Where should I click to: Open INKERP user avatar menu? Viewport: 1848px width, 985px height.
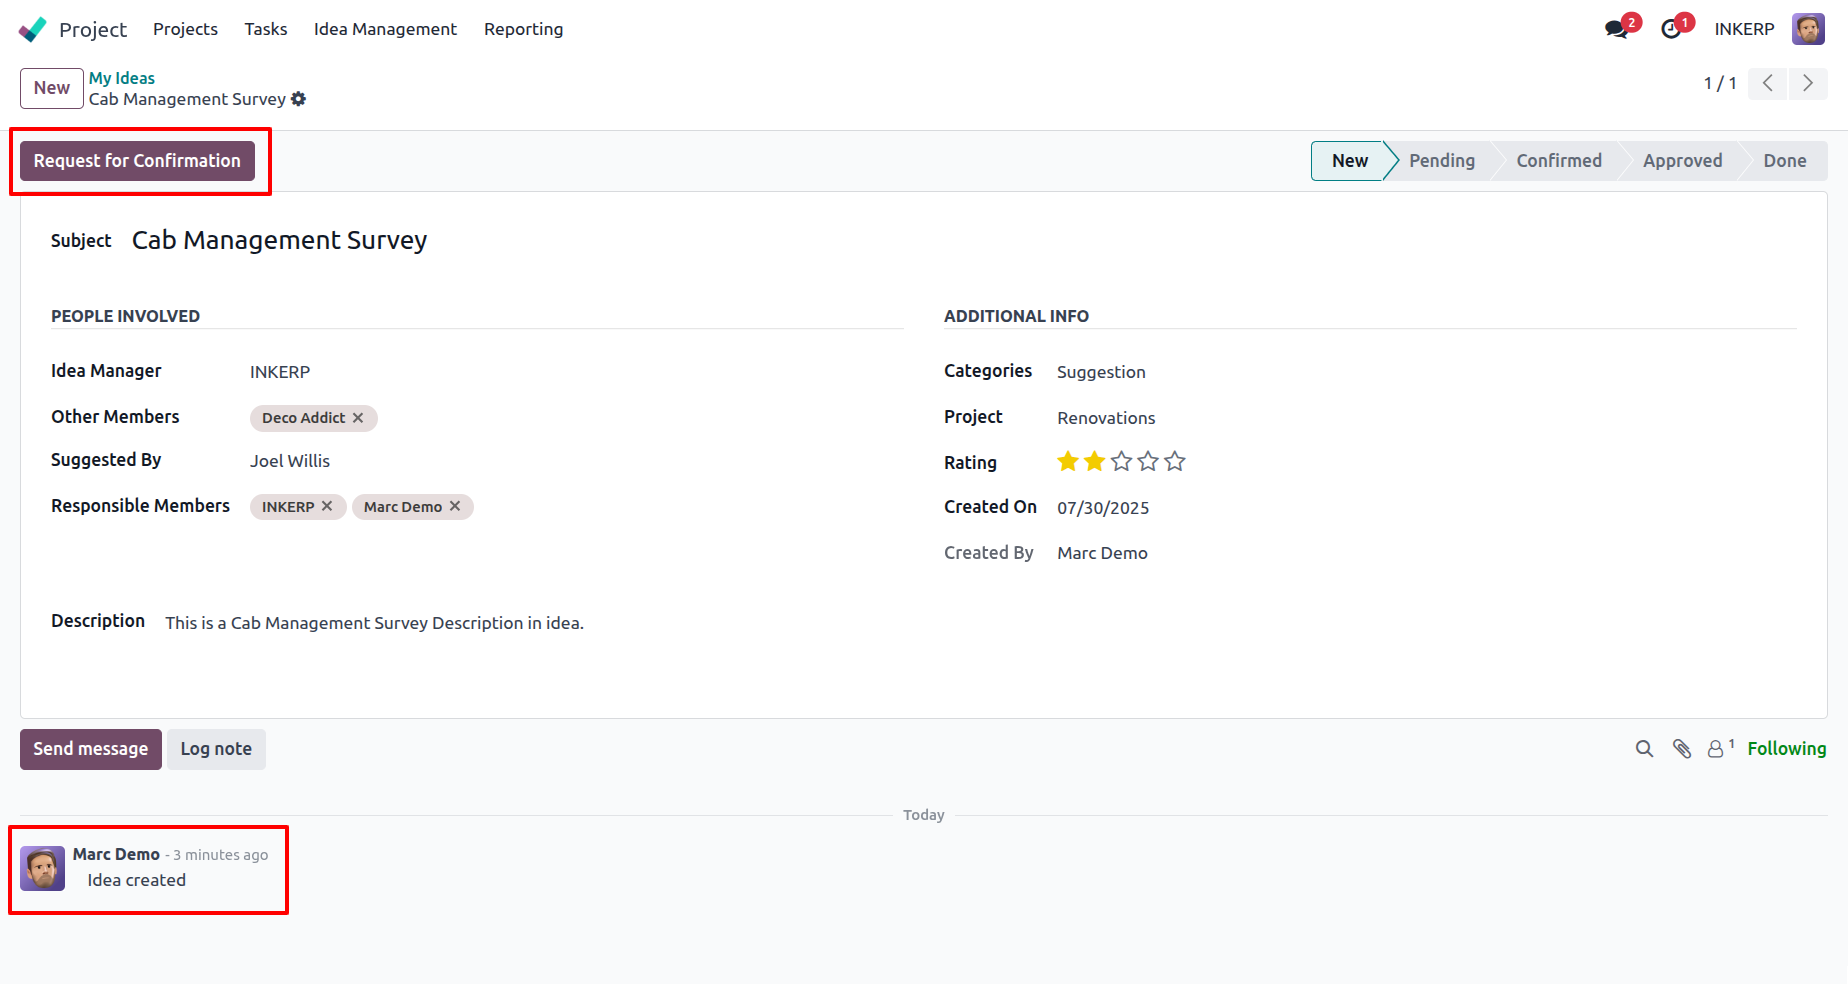1808,29
